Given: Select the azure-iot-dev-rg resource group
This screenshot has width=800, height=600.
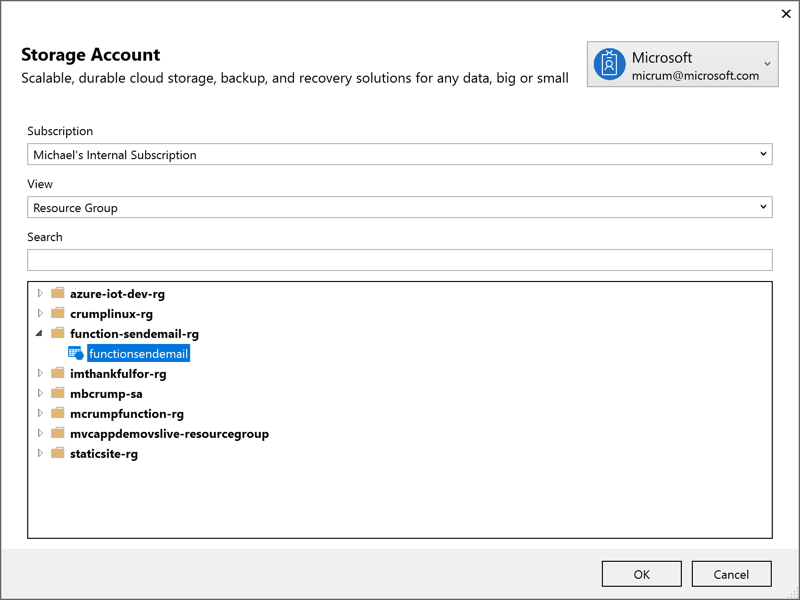Looking at the screenshot, I should [117, 294].
